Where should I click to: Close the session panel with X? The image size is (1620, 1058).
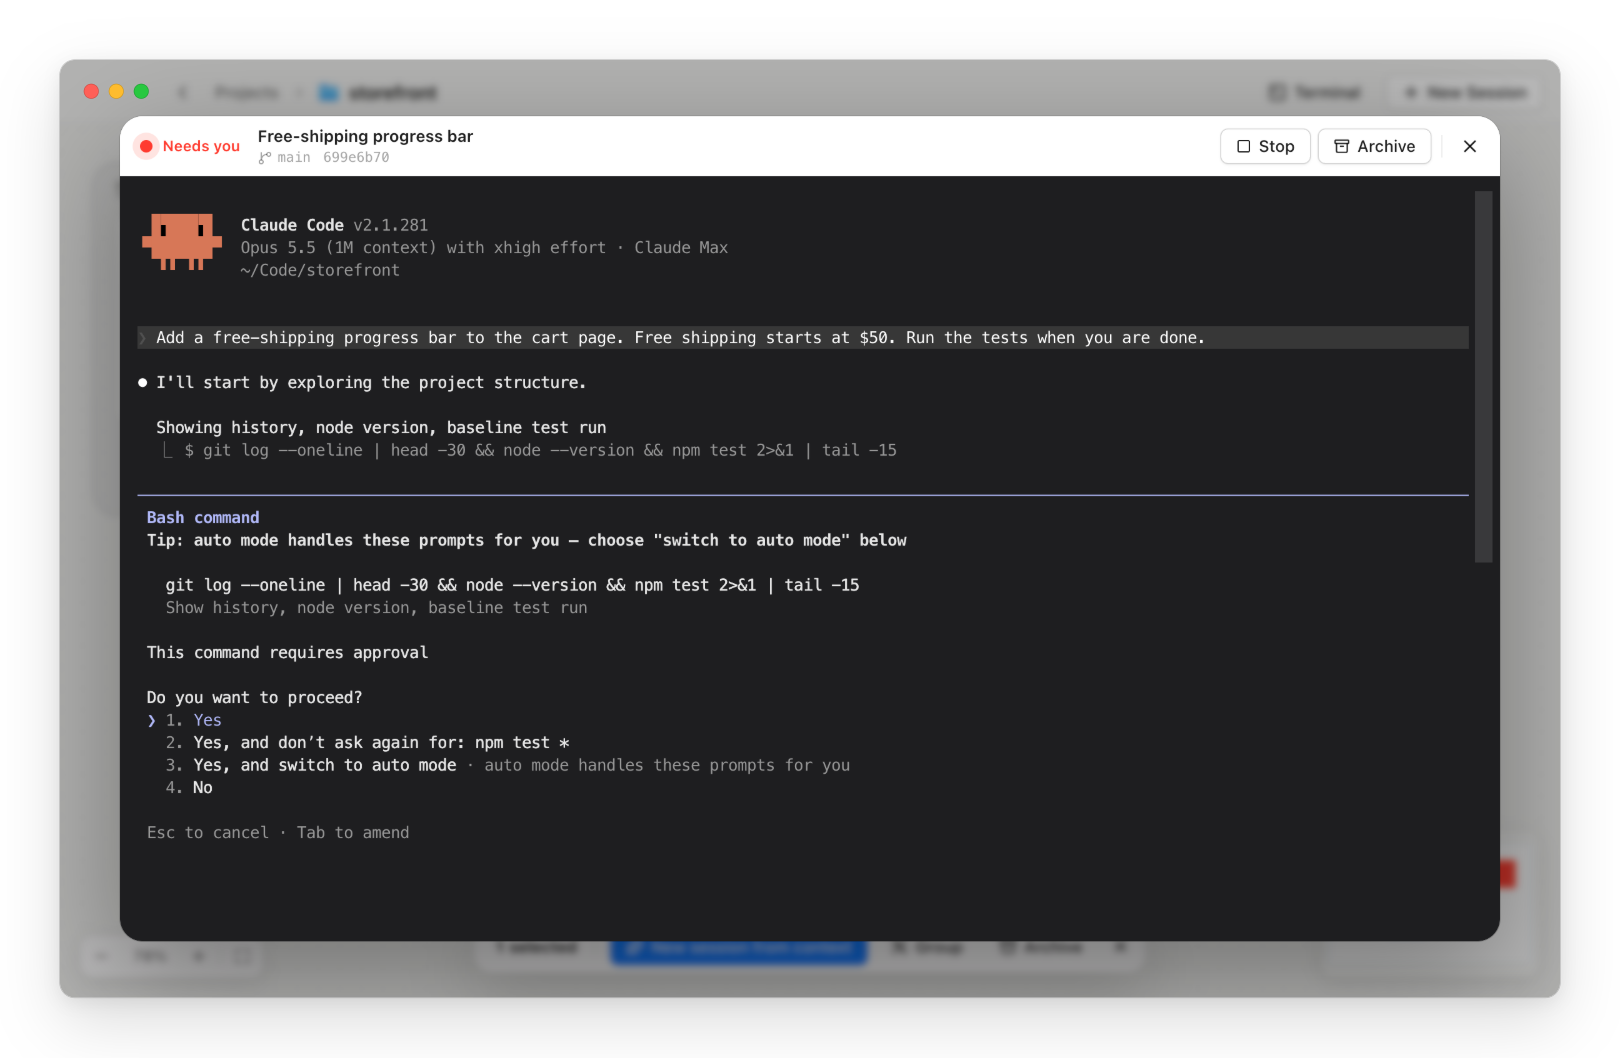click(x=1470, y=146)
